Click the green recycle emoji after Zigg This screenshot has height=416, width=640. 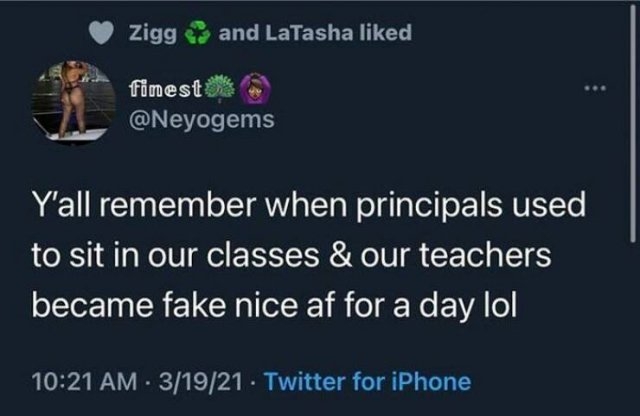click(x=195, y=34)
